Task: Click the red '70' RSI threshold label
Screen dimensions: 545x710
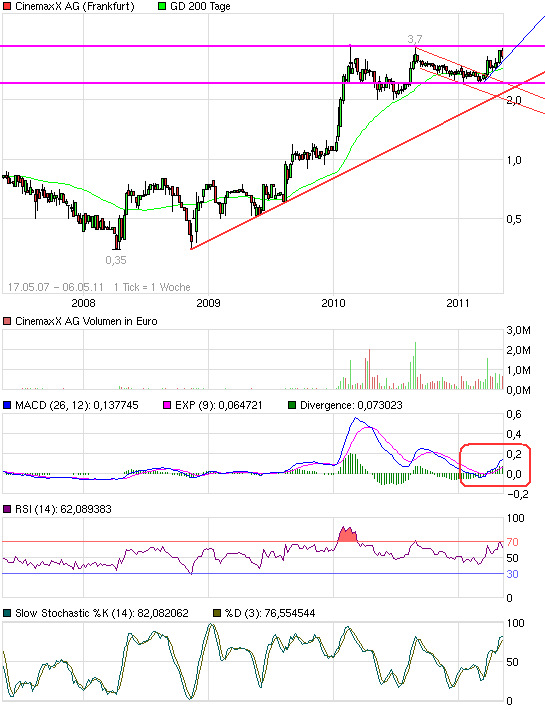Action: (512, 542)
